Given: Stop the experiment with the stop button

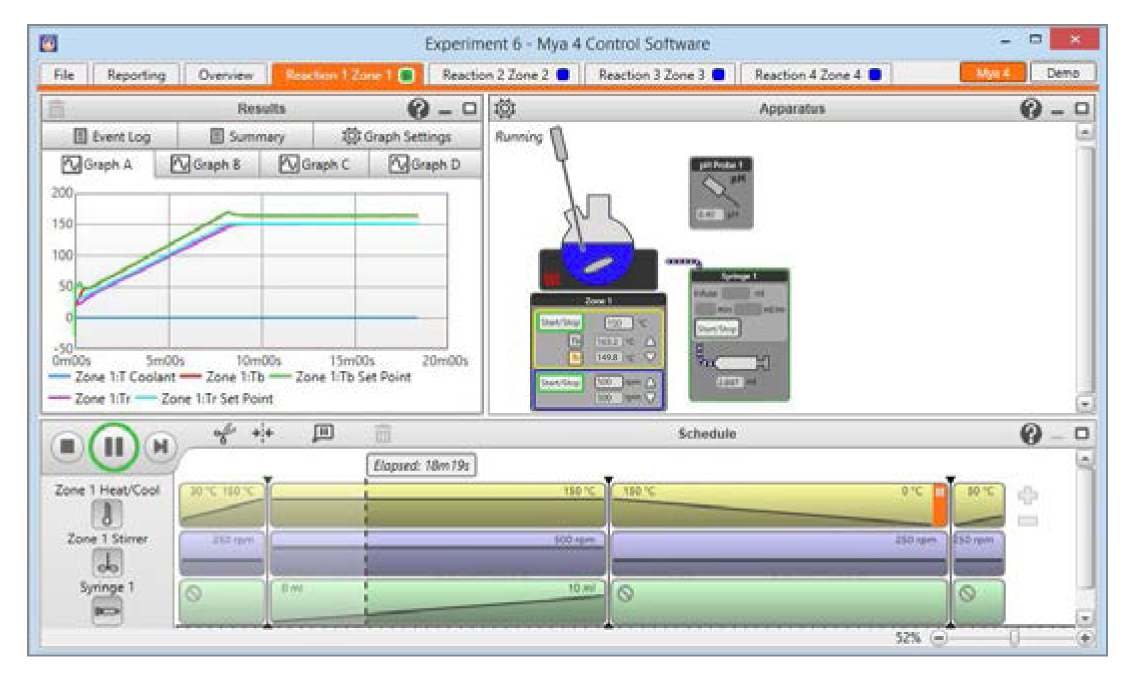Looking at the screenshot, I should tap(67, 446).
